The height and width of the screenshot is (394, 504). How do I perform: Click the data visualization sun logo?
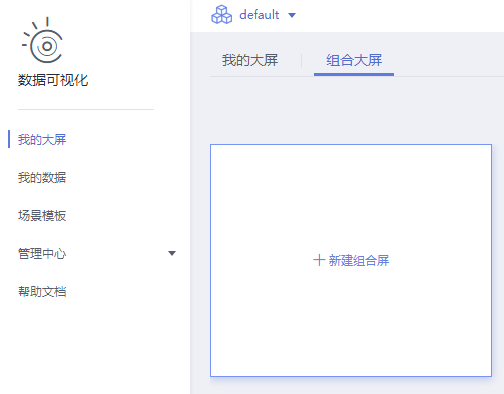pos(42,40)
